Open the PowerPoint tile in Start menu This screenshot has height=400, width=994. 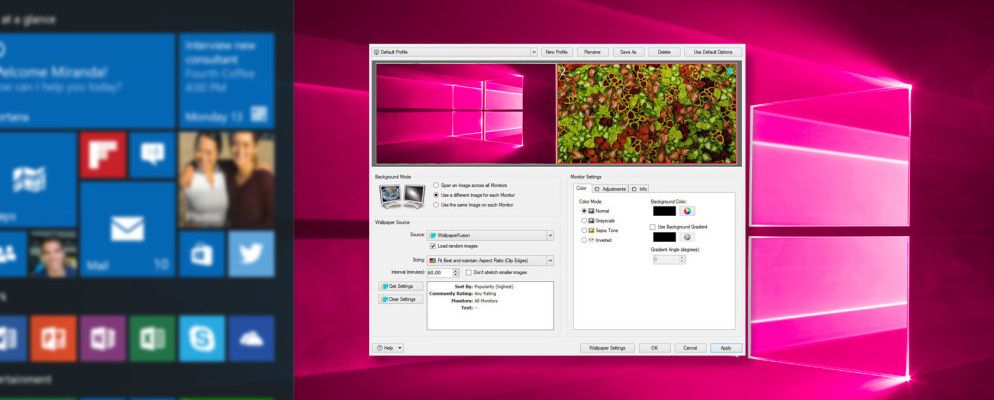click(x=53, y=339)
